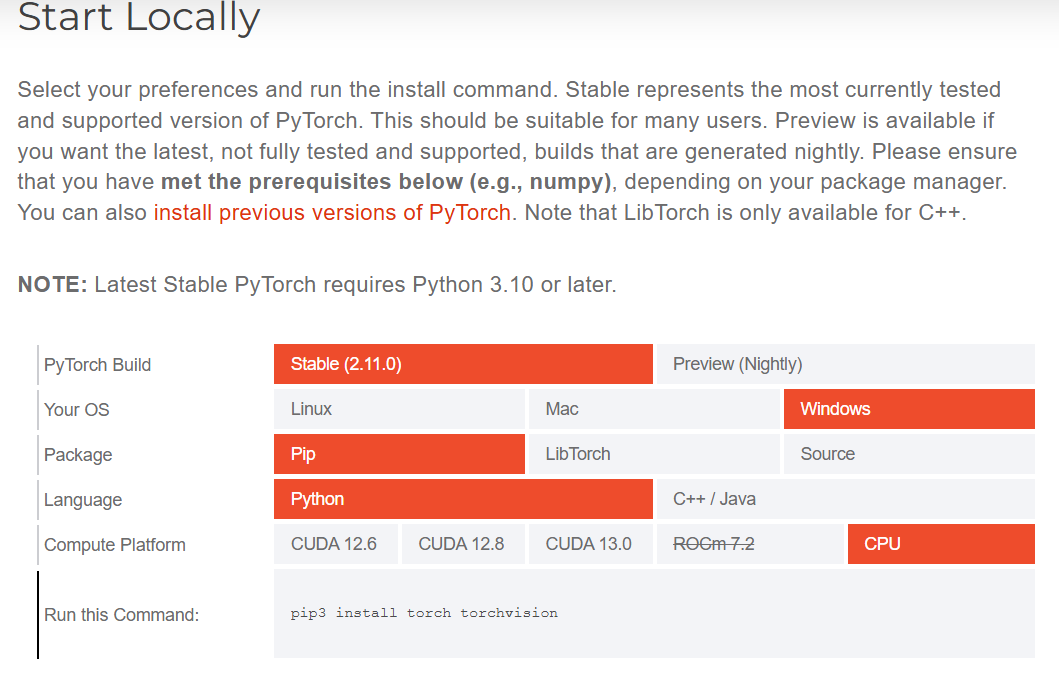Screen dimensions: 1059x679
Task: Select Python language option
Action: (462, 499)
